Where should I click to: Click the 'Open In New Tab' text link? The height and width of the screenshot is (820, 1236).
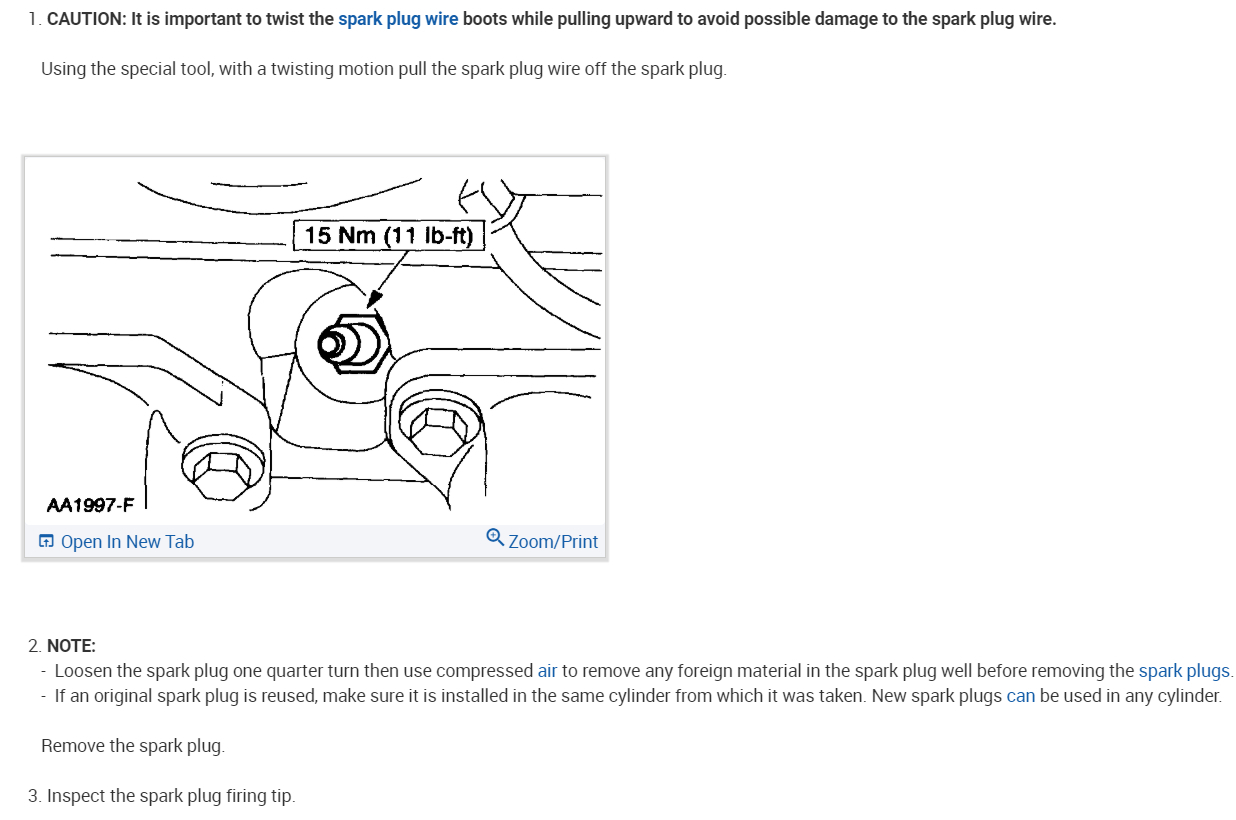click(127, 541)
